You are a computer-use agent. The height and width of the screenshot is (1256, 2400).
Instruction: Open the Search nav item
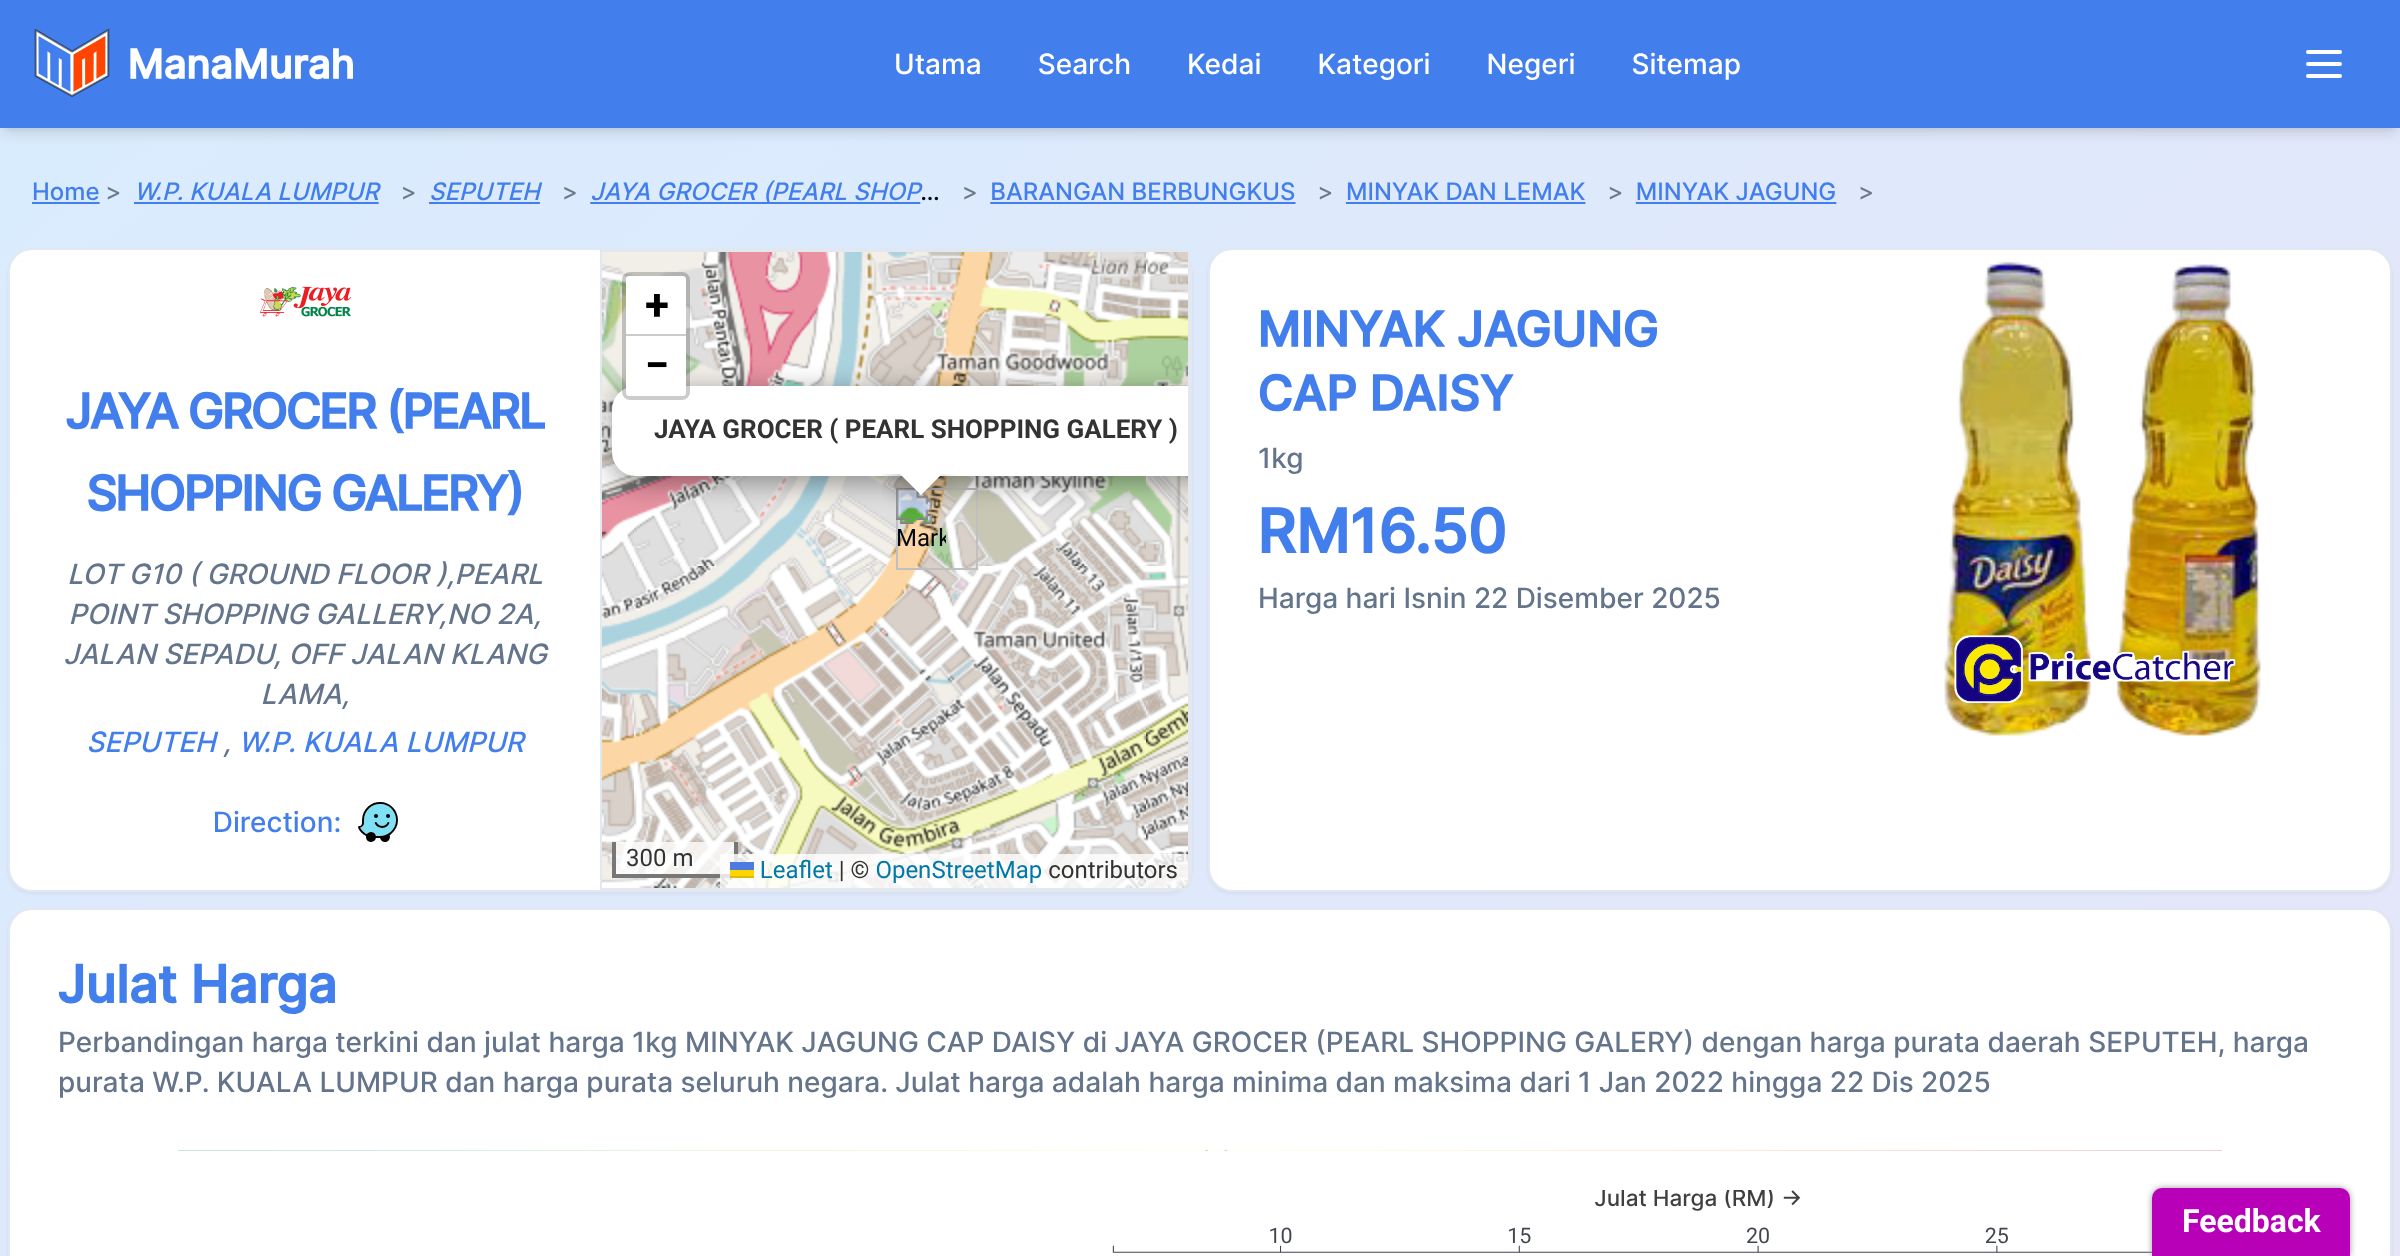coord(1083,64)
